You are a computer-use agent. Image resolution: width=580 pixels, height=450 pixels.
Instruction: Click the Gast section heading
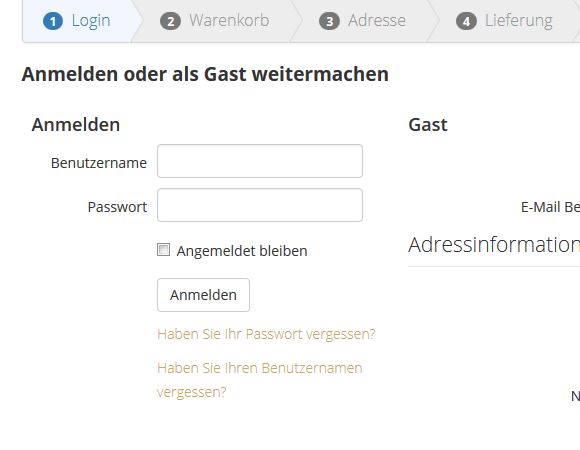pyautogui.click(x=428, y=125)
